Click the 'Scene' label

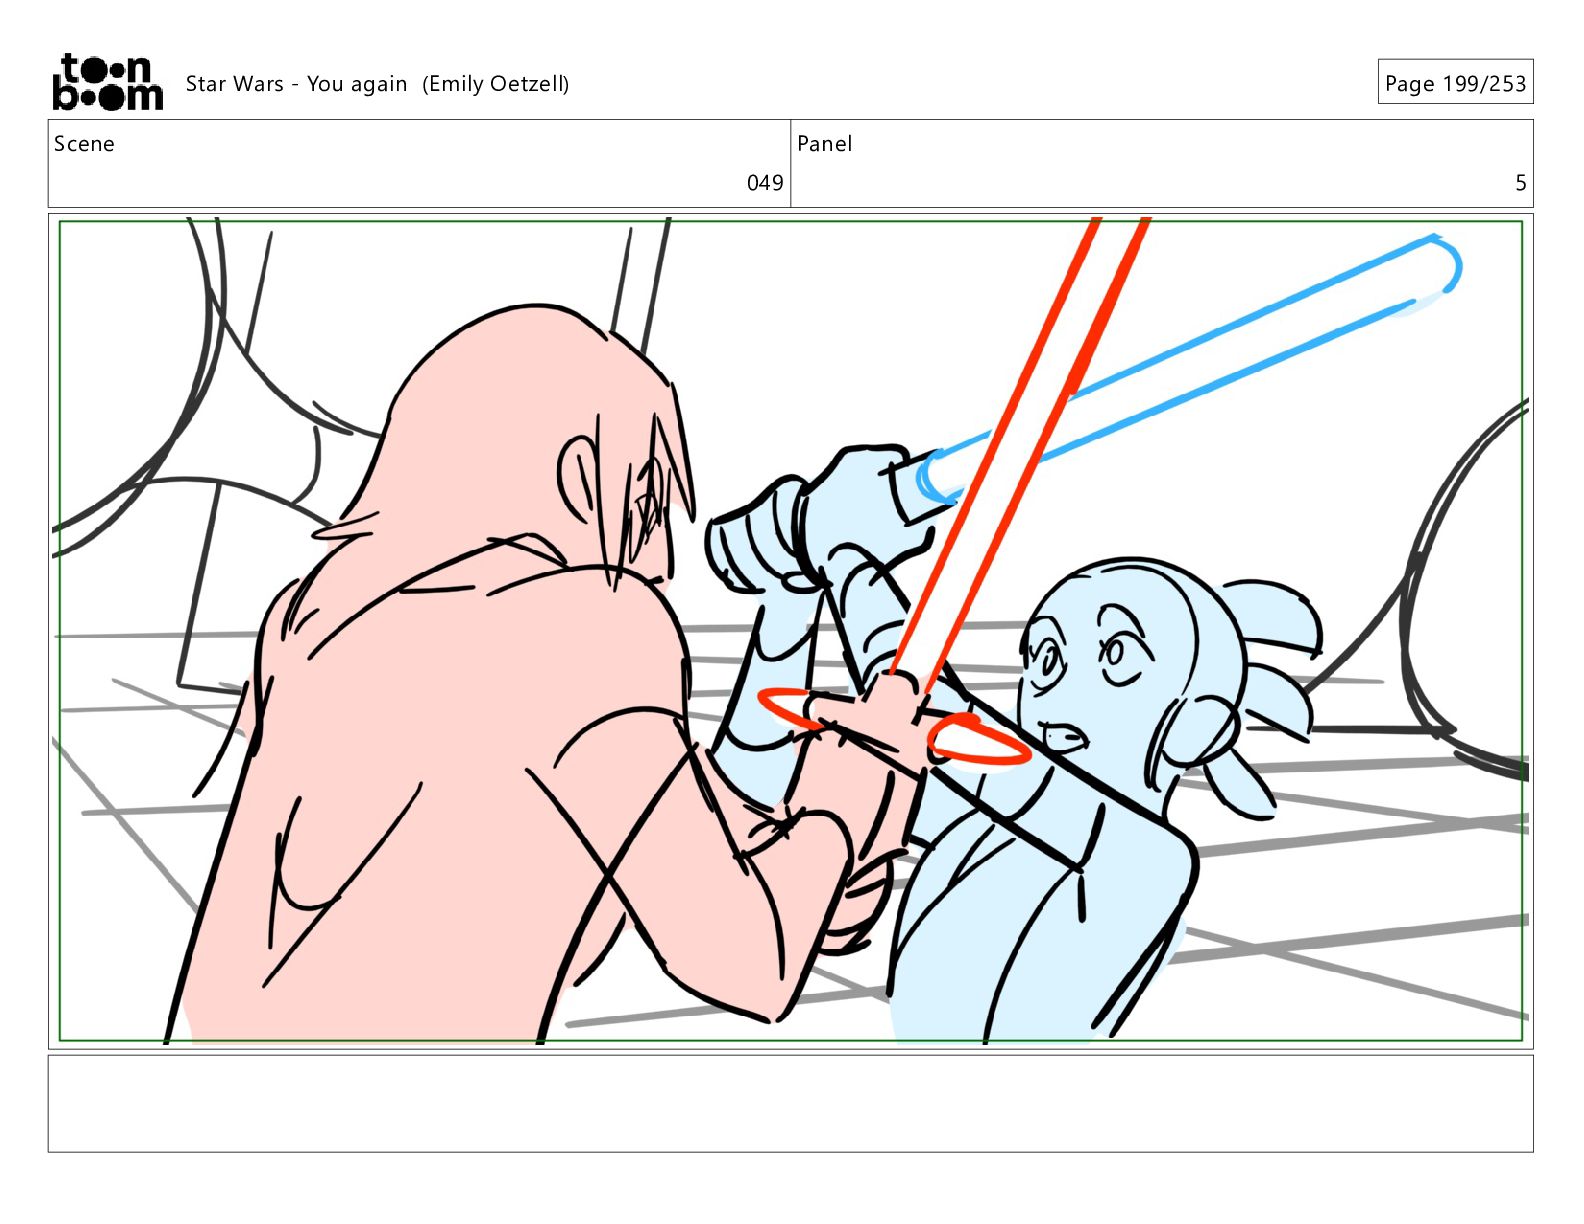click(x=84, y=144)
